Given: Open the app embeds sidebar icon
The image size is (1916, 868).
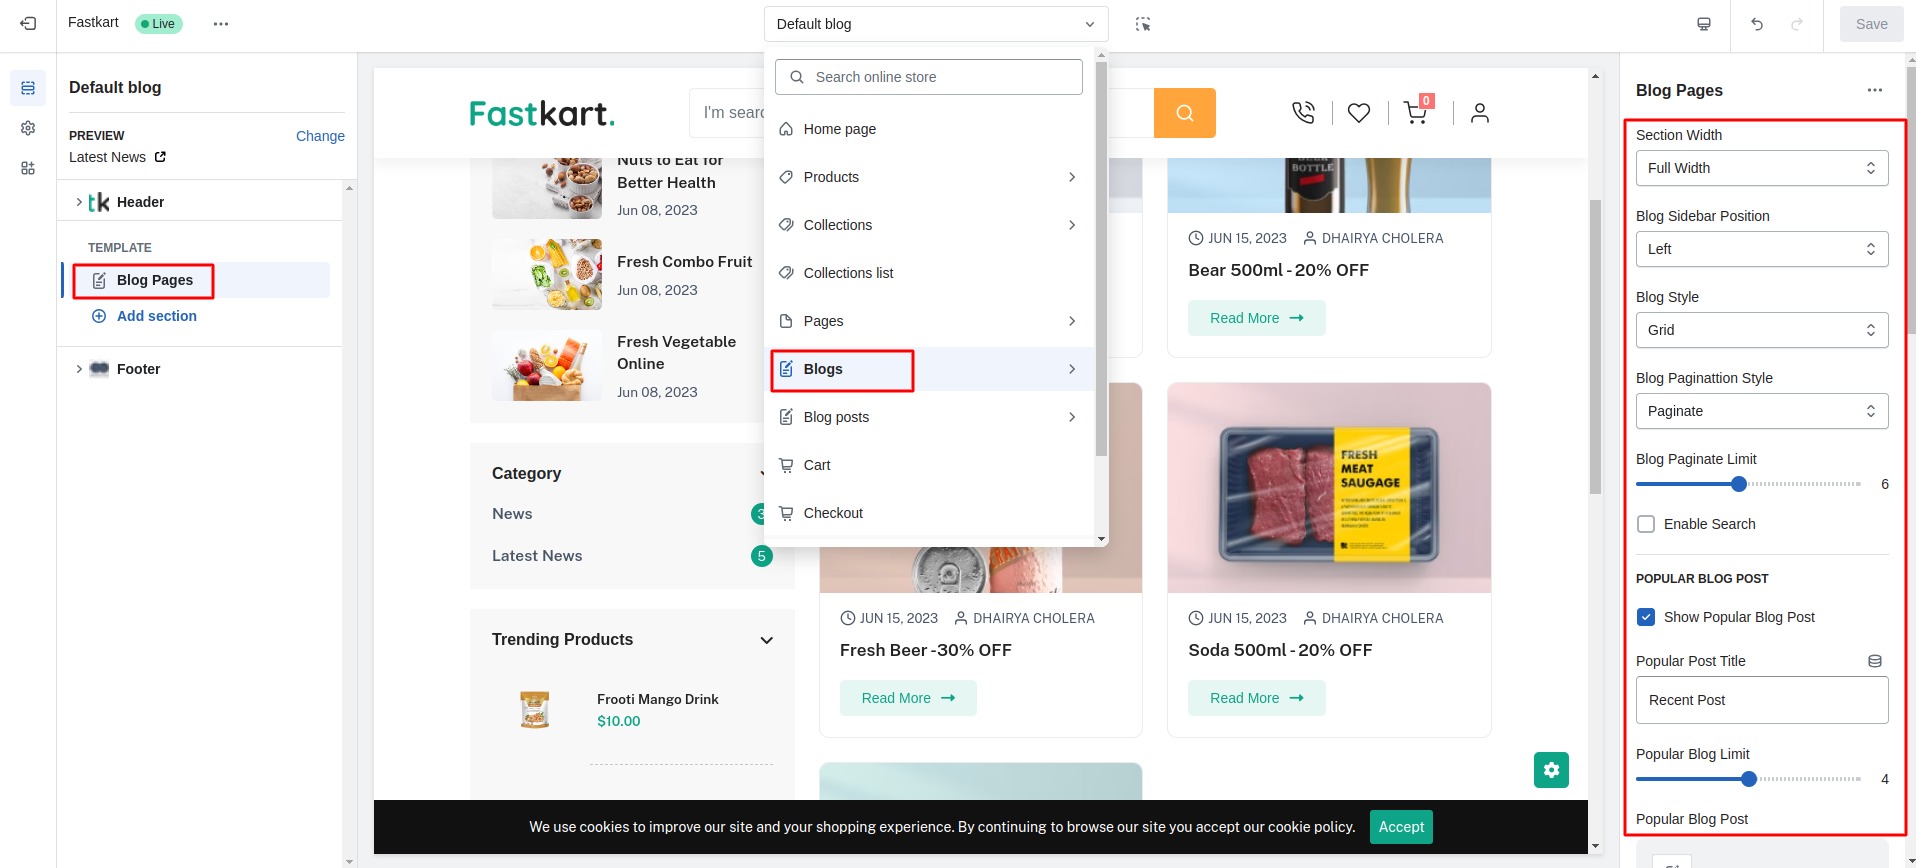Looking at the screenshot, I should 28,168.
